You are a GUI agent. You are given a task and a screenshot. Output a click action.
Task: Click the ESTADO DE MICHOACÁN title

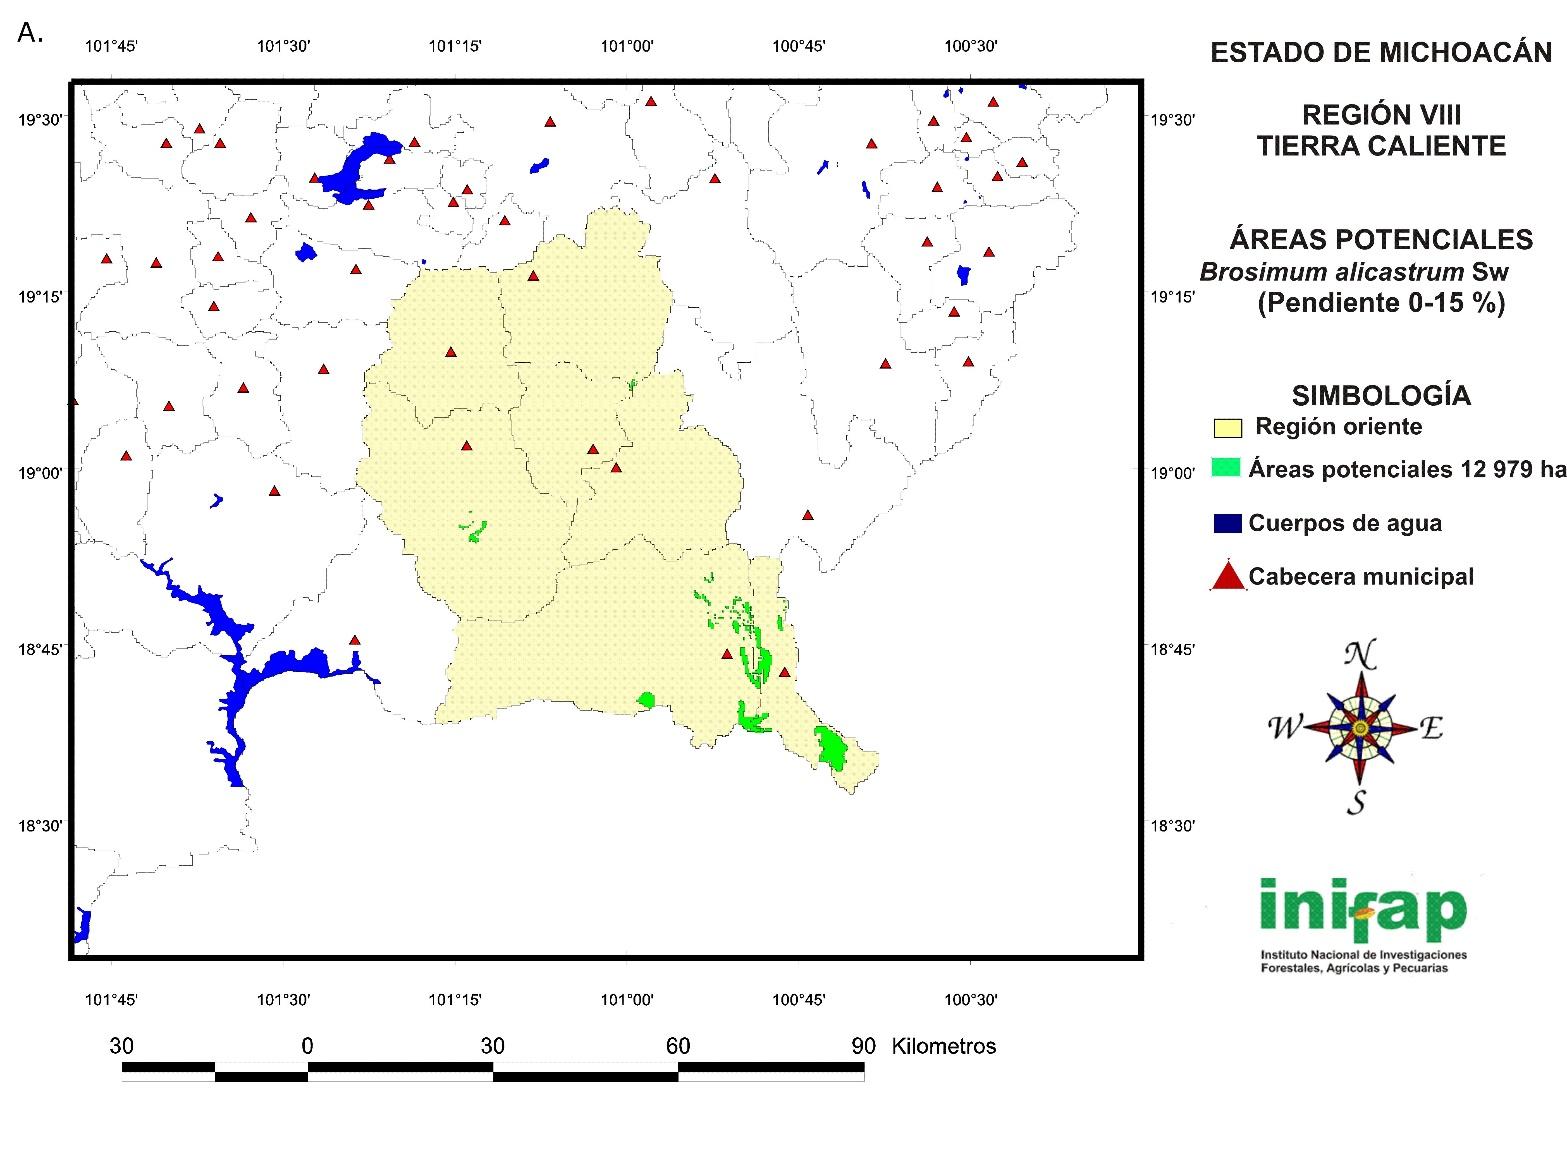(x=1381, y=53)
